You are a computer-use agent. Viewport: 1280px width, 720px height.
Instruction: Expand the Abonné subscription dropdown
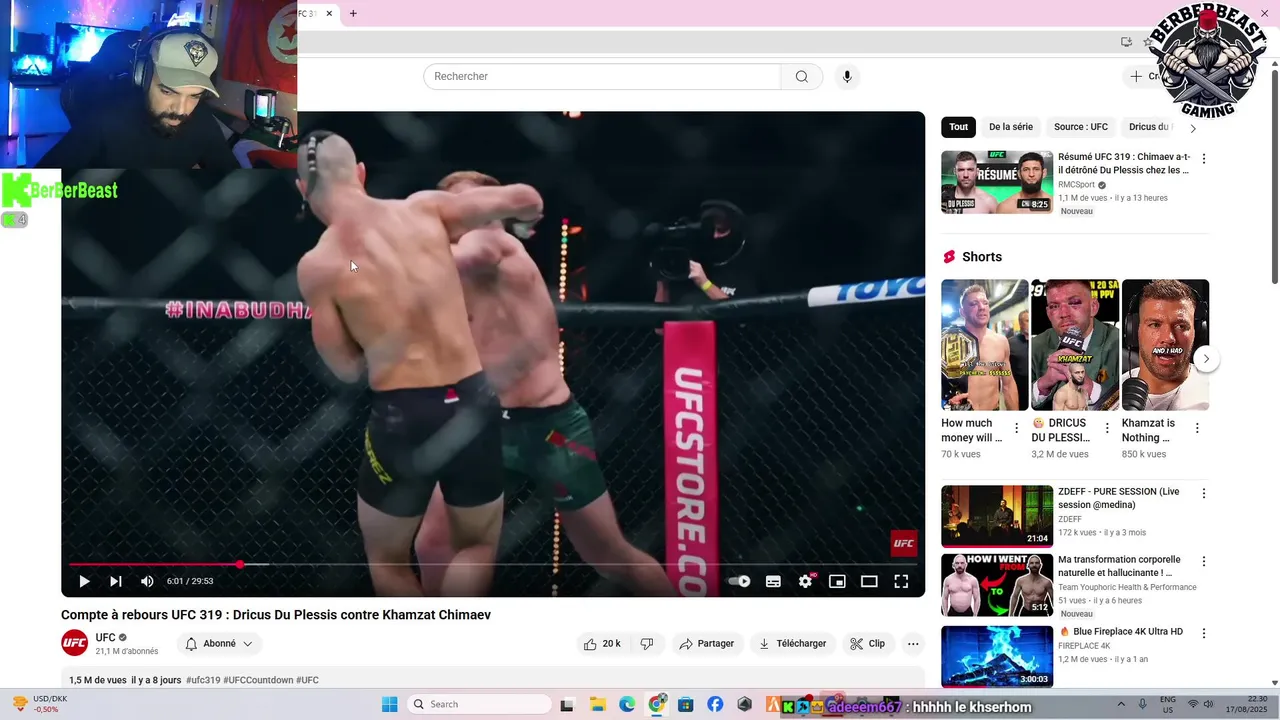[x=219, y=644]
